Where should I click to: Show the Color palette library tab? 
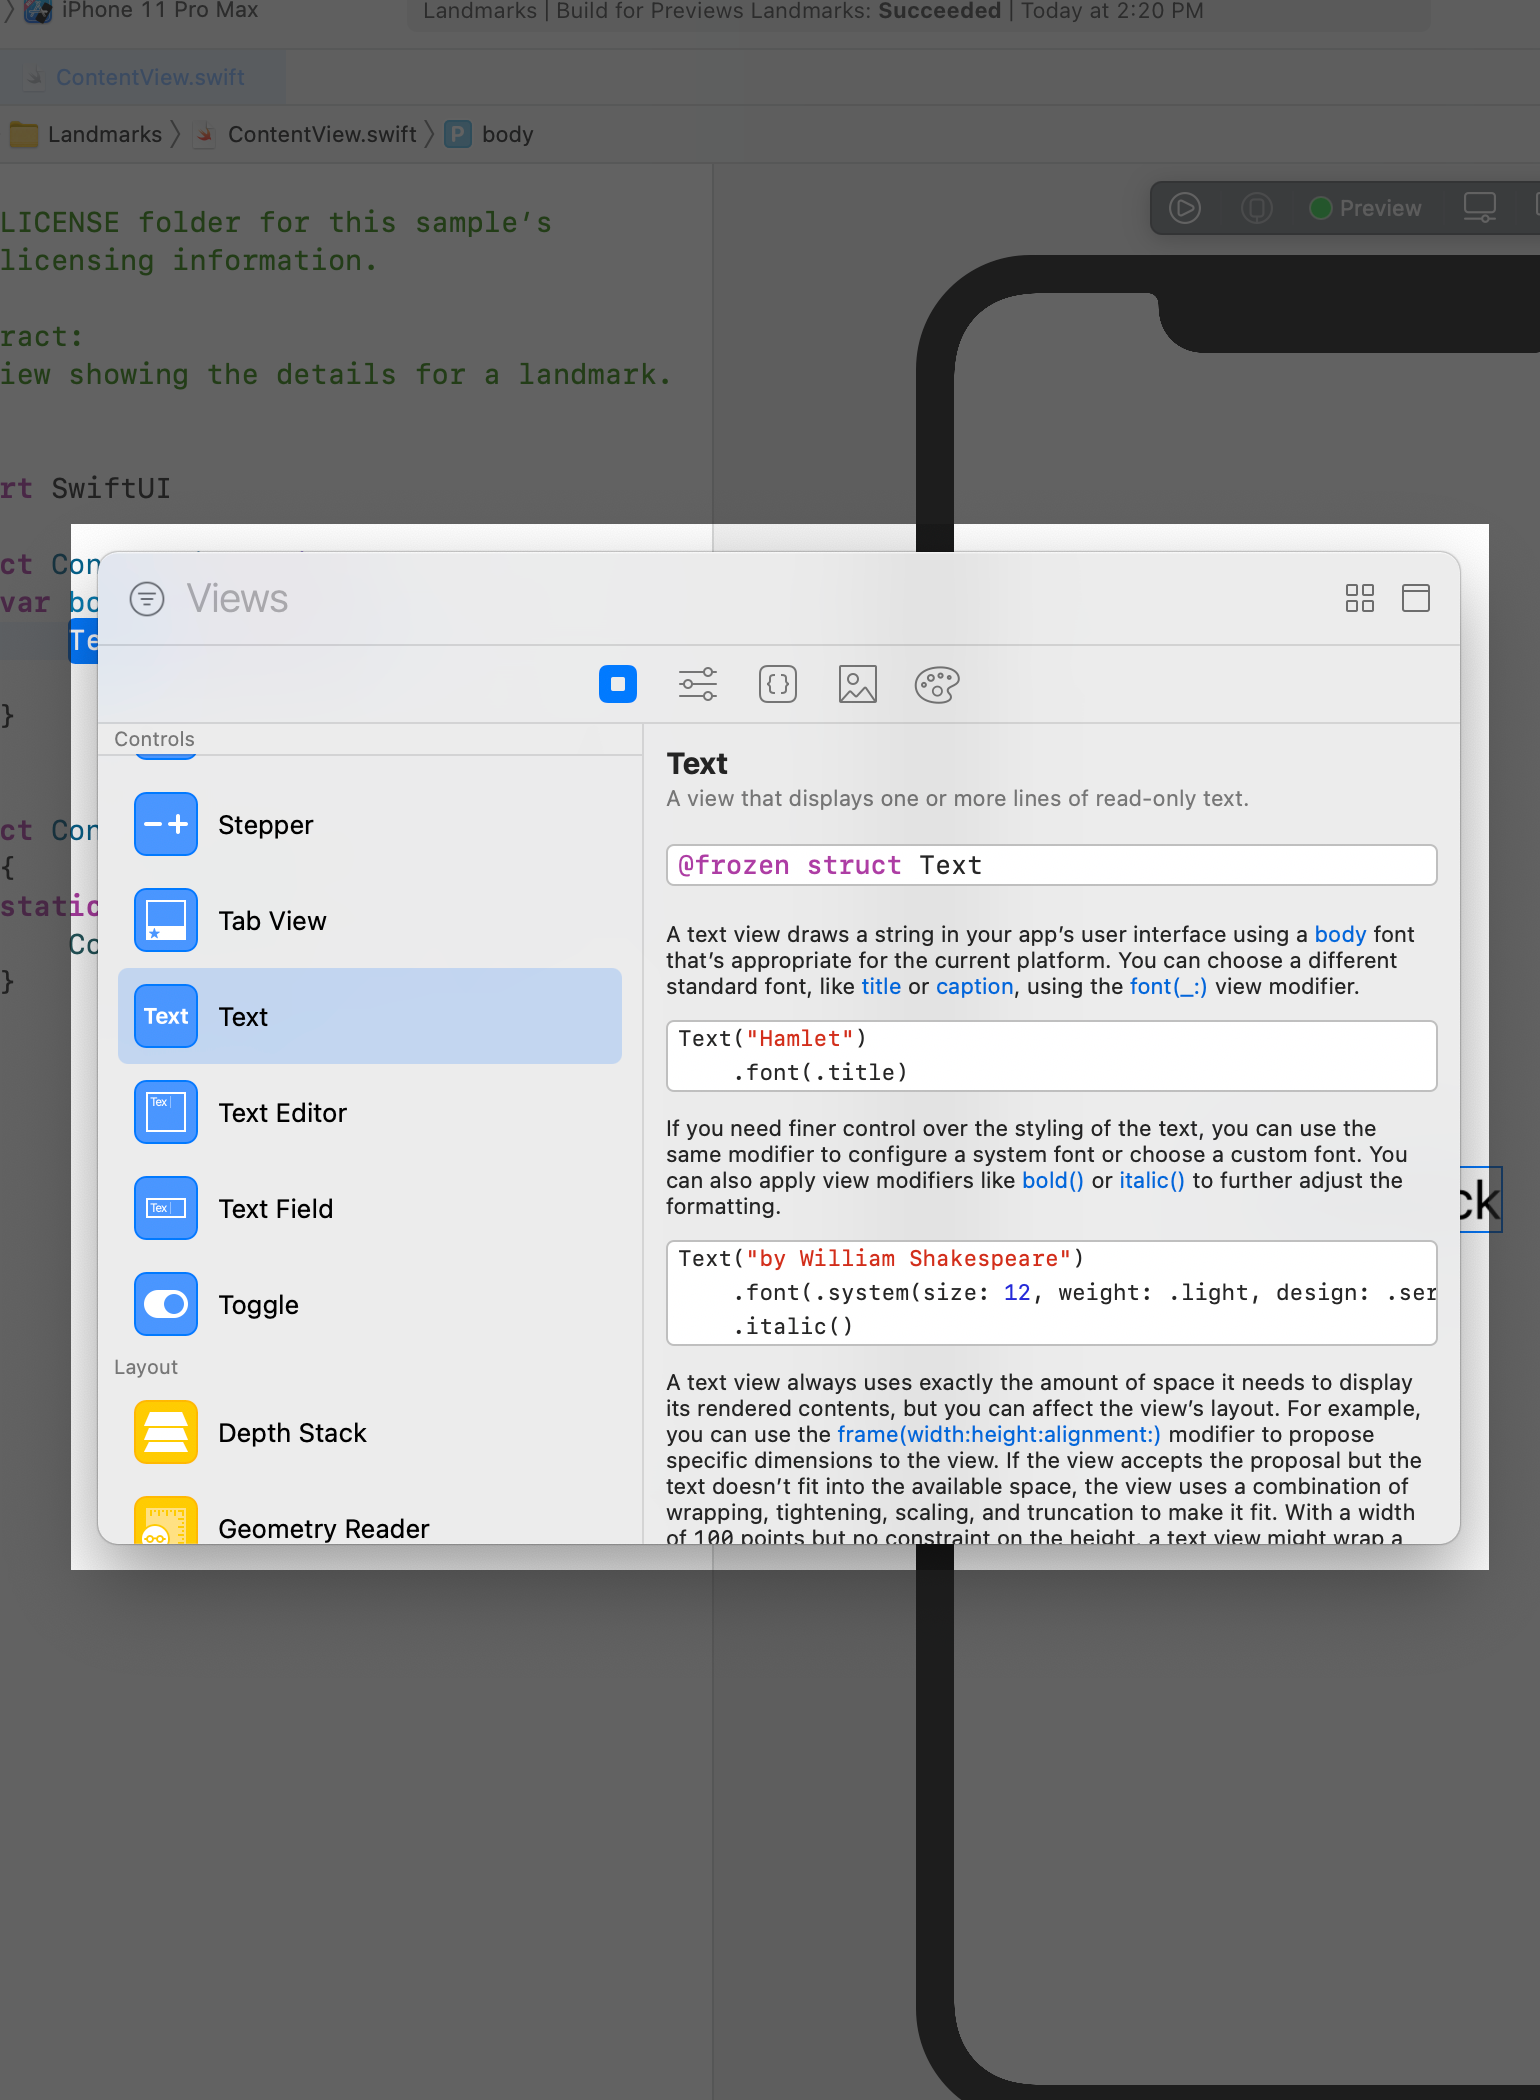coord(937,684)
